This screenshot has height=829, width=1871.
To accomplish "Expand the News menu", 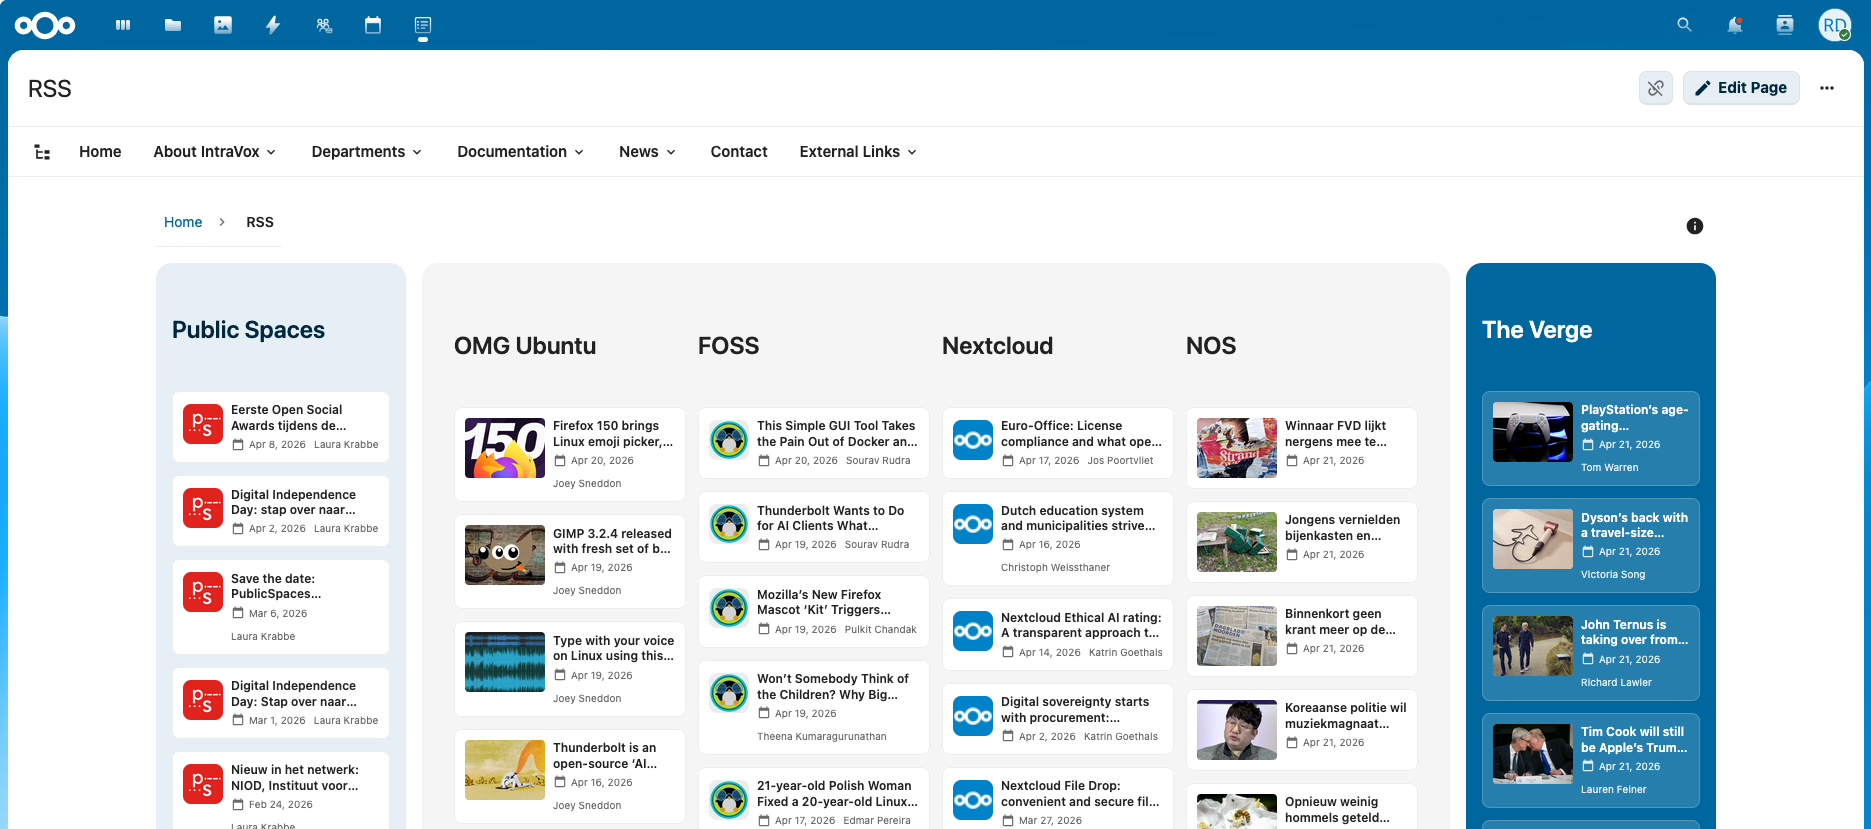I will point(648,152).
